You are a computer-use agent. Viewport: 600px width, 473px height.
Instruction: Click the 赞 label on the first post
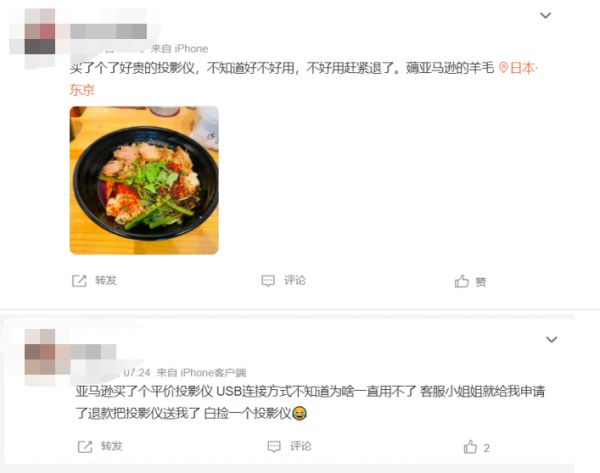pos(481,282)
